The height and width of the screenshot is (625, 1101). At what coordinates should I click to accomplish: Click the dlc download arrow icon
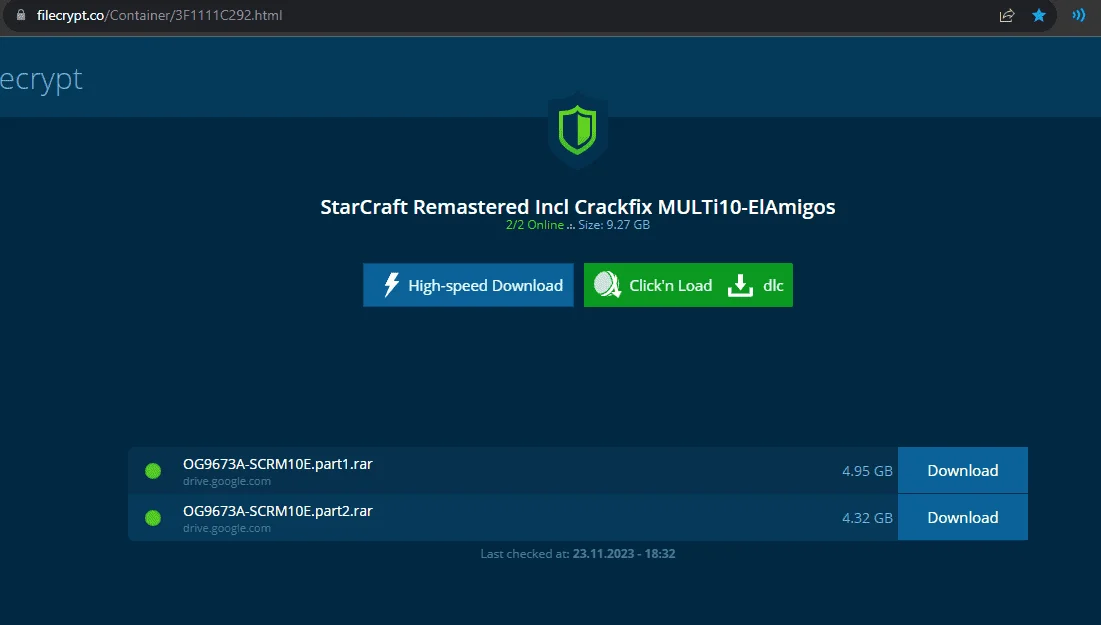coord(740,286)
